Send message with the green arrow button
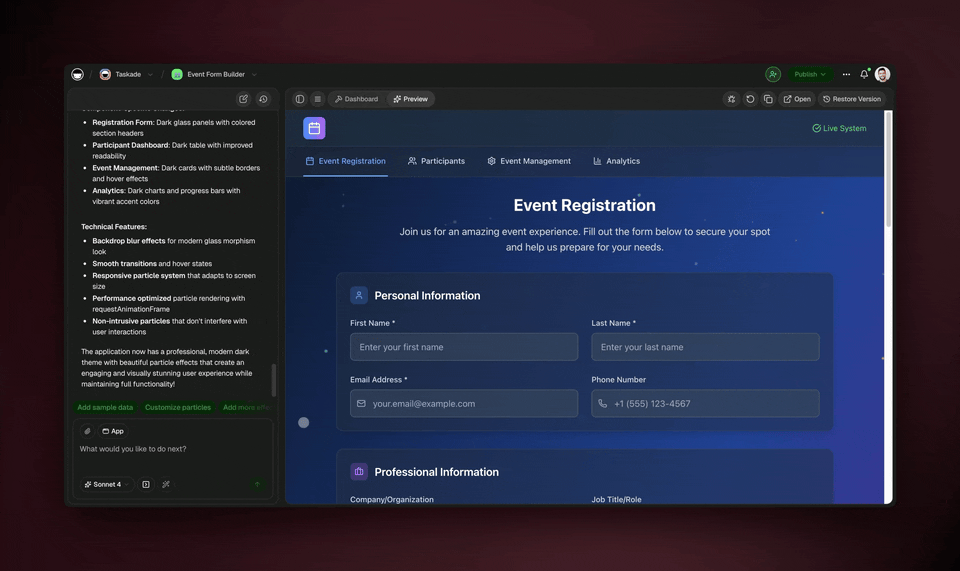 [x=257, y=484]
